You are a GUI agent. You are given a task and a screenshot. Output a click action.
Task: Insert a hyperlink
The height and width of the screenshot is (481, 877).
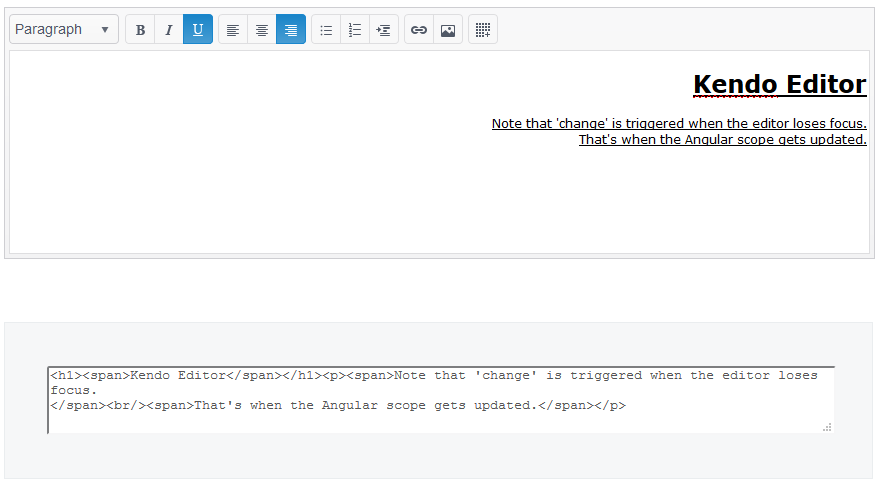pyautogui.click(x=419, y=29)
